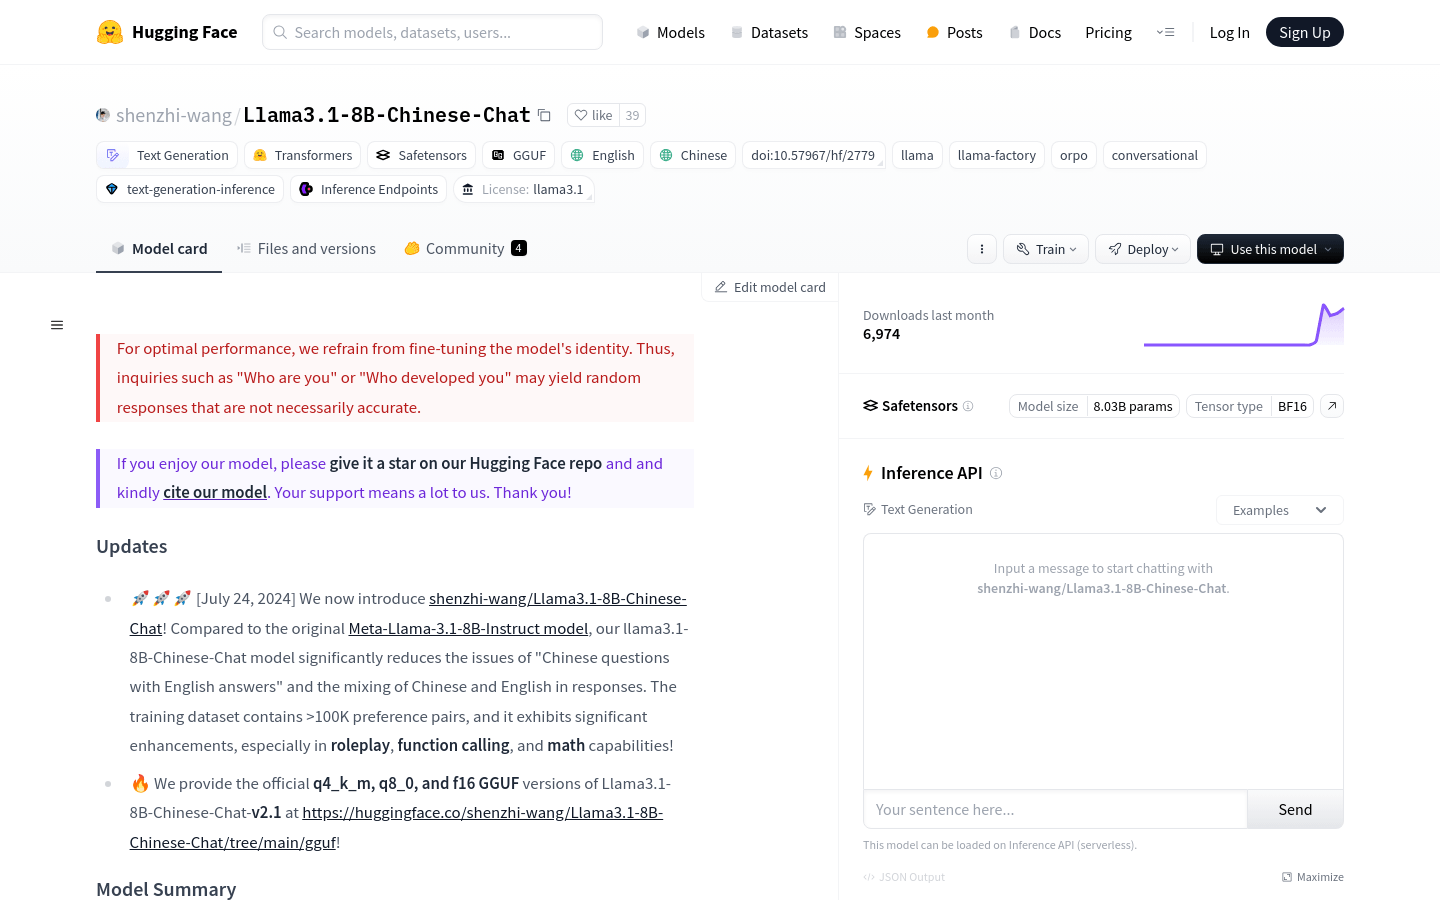Click the Hugging Face logo icon

pyautogui.click(x=110, y=32)
